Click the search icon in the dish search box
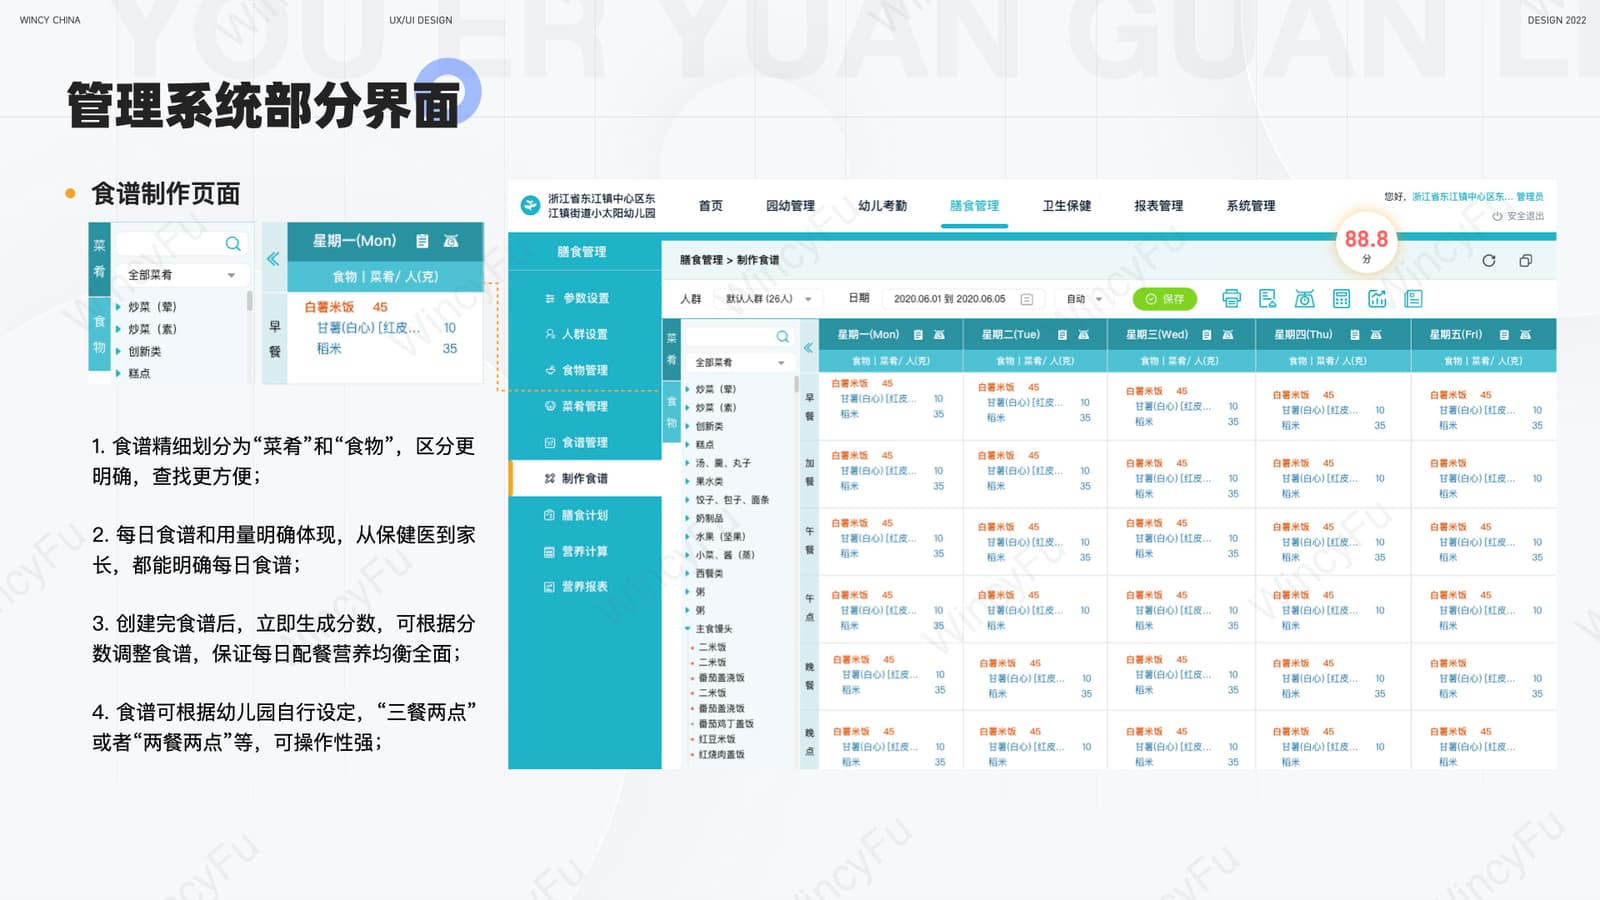The image size is (1600, 900). (782, 336)
